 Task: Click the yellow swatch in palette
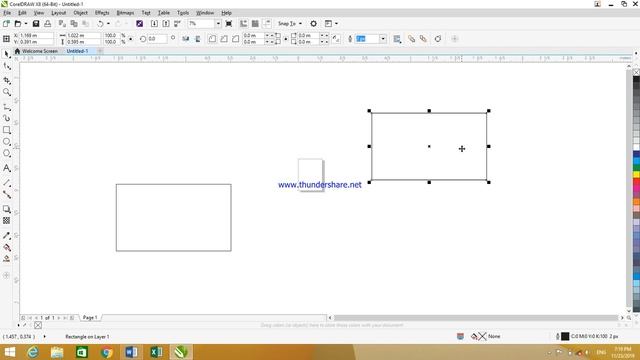[x=636, y=175]
